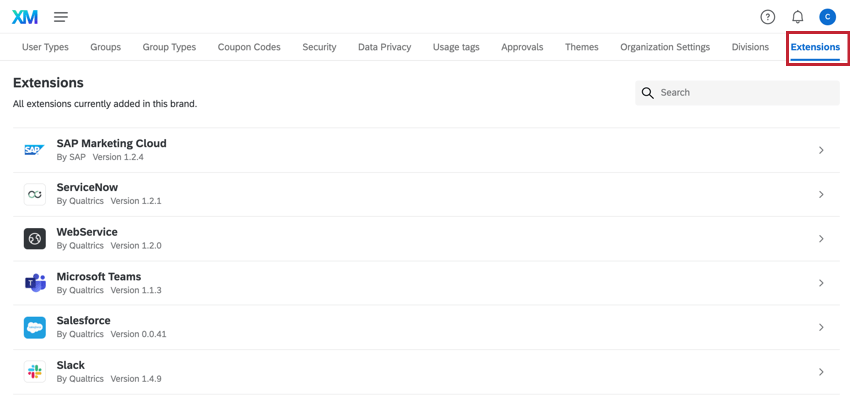Expand the Slack row chevron

pyautogui.click(x=821, y=372)
